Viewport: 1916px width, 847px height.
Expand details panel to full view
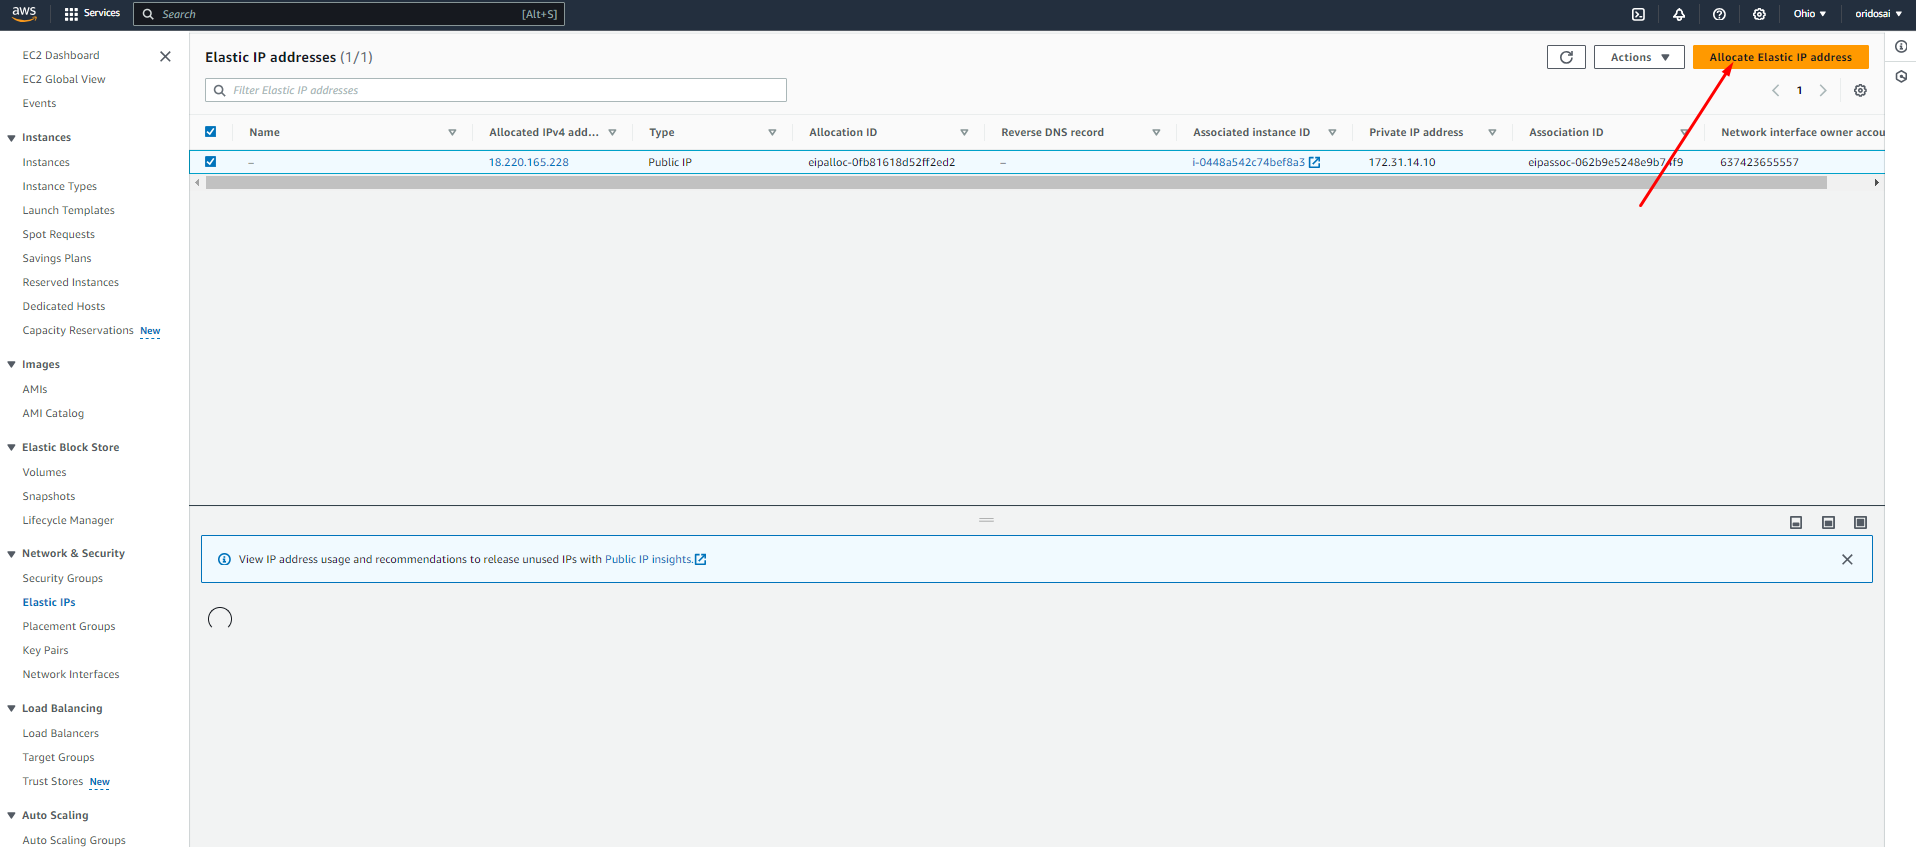coord(1860,522)
